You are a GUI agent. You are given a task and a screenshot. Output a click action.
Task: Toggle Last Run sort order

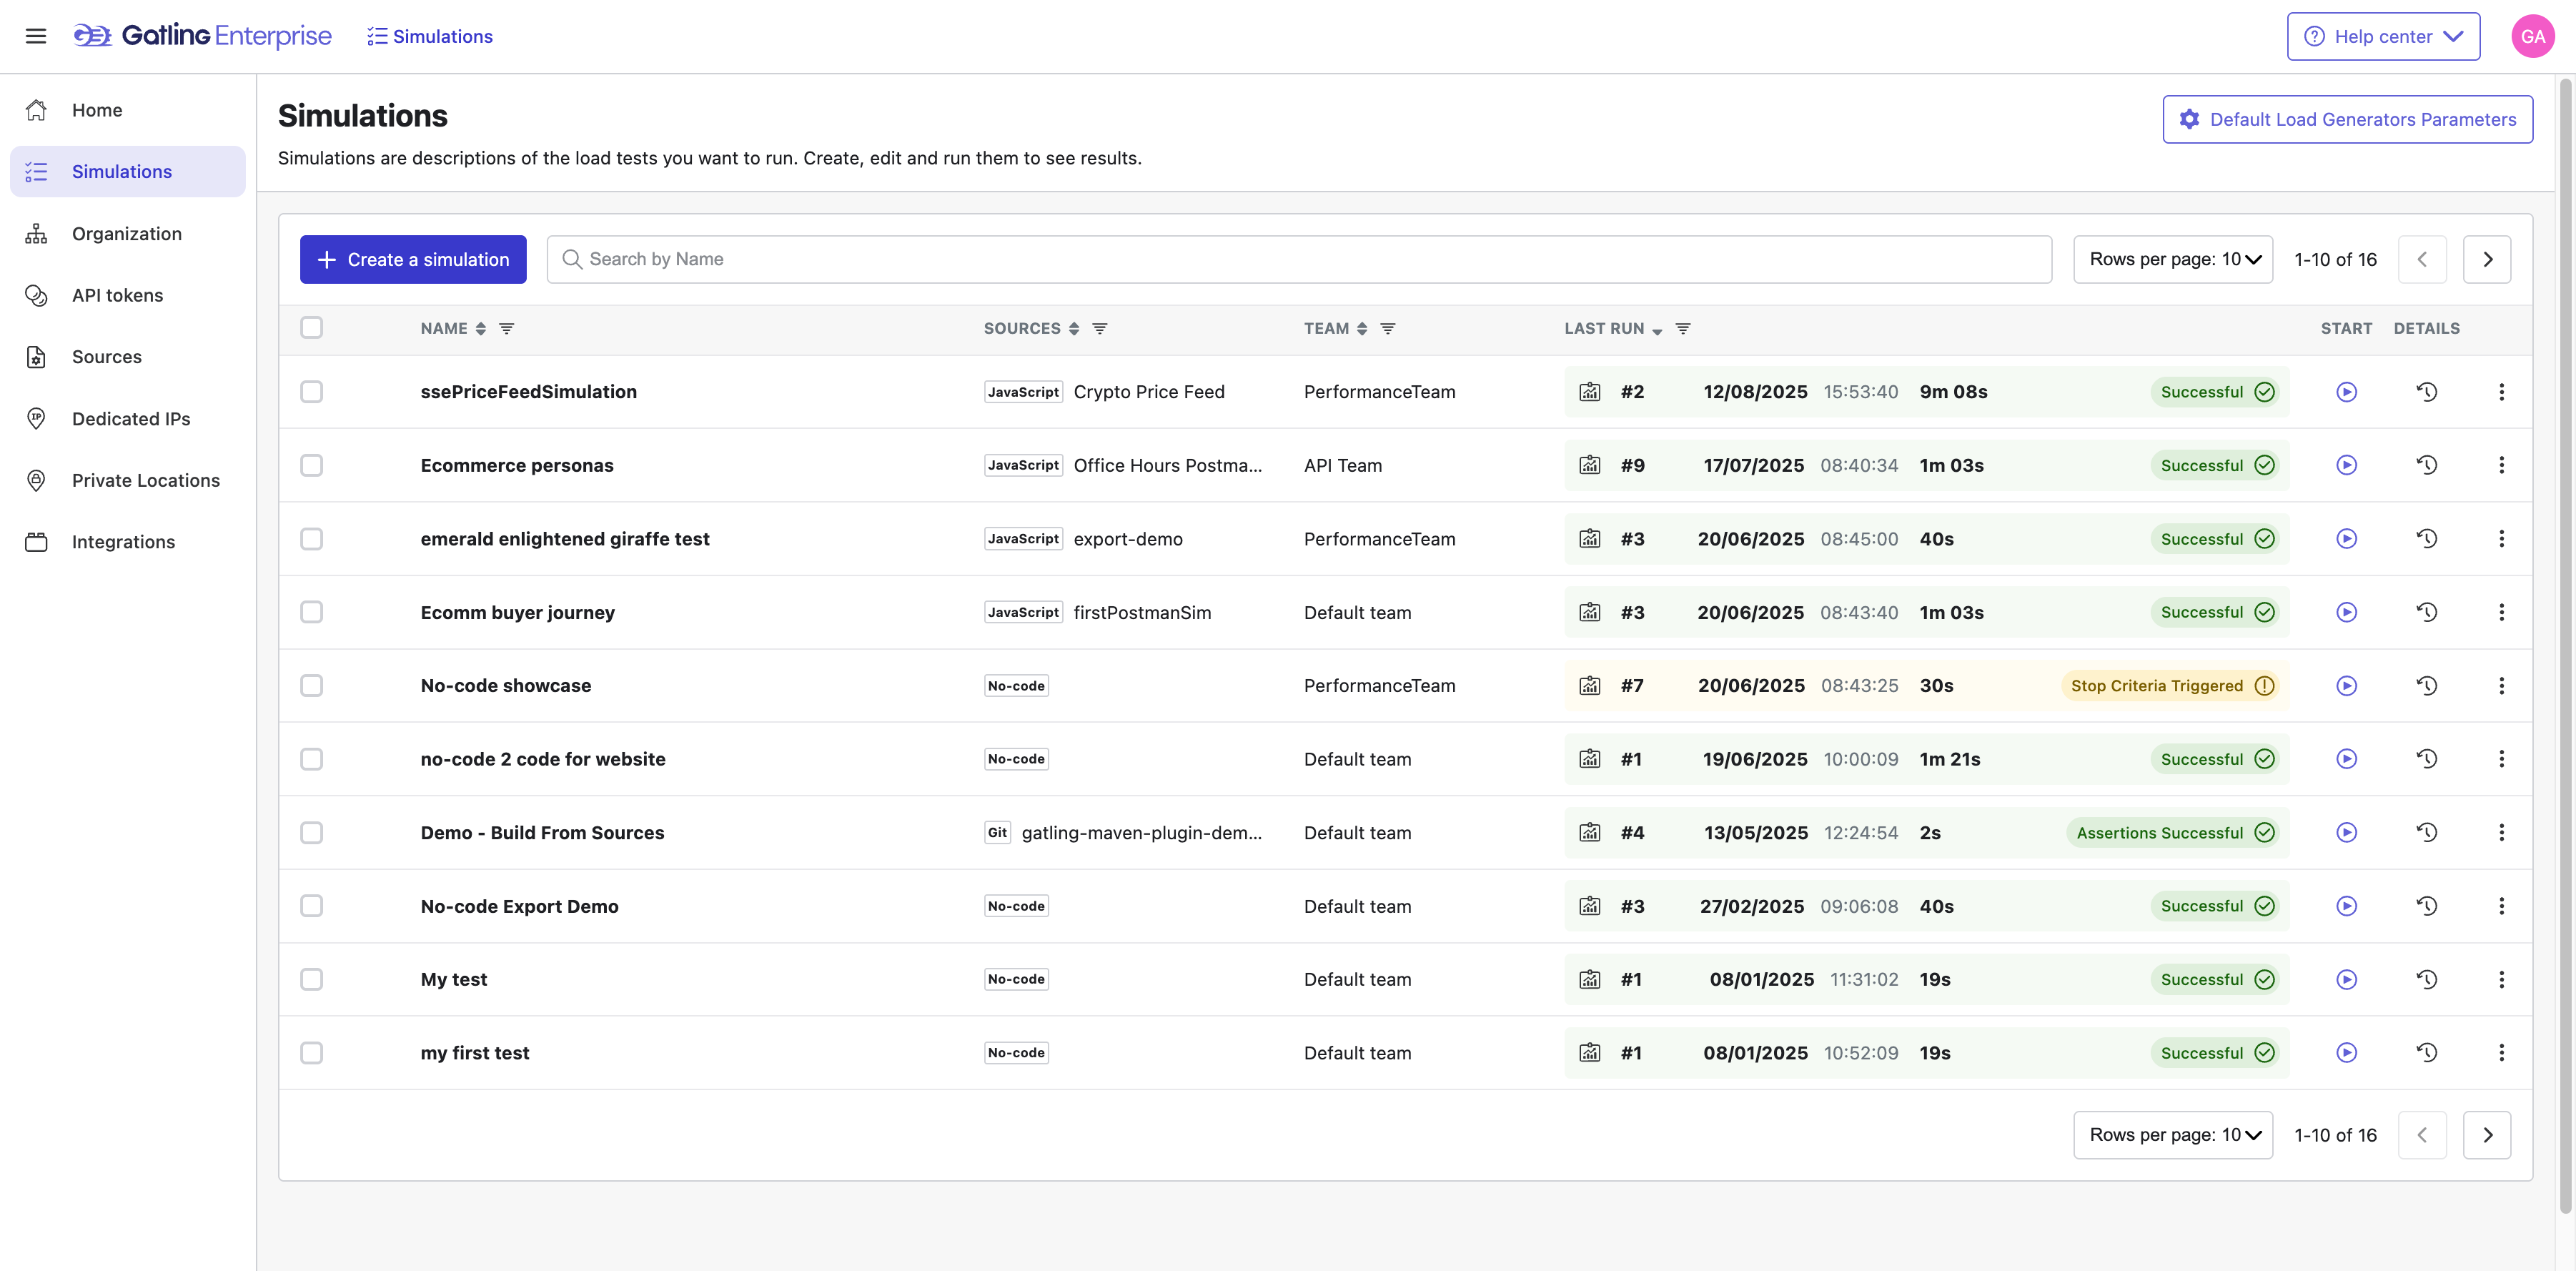[1657, 330]
